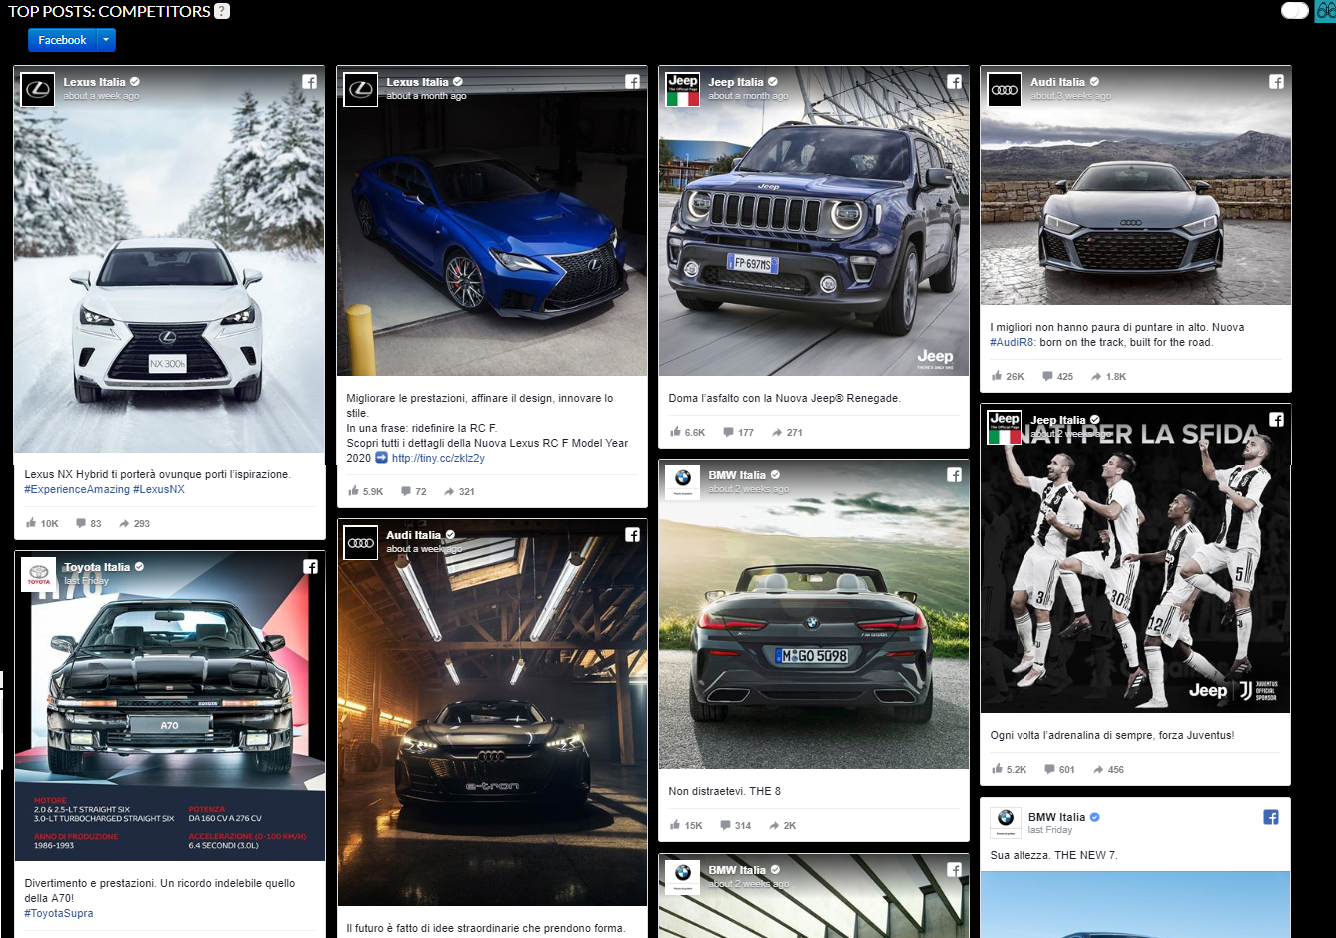The image size is (1336, 938).
Task: Click Facebook icon on Jeep Renegade post
Action: tap(954, 82)
